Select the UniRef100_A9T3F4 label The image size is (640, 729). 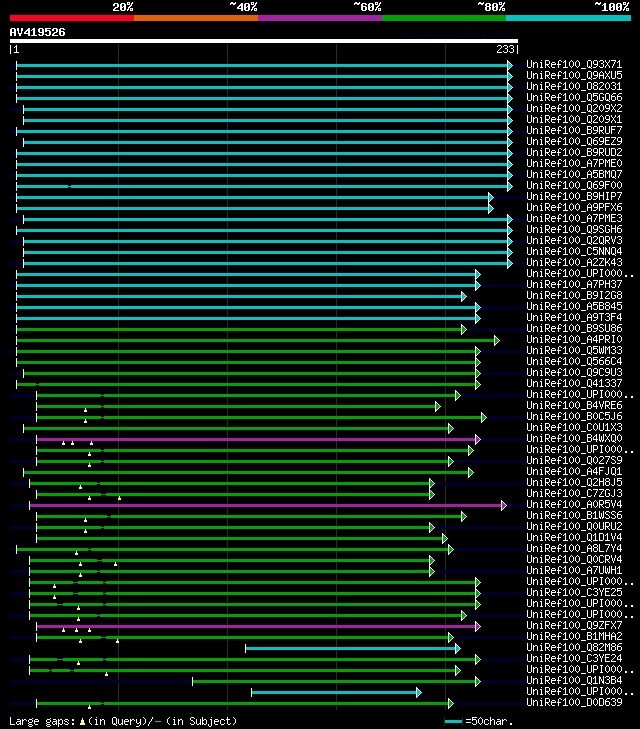[x=574, y=318]
